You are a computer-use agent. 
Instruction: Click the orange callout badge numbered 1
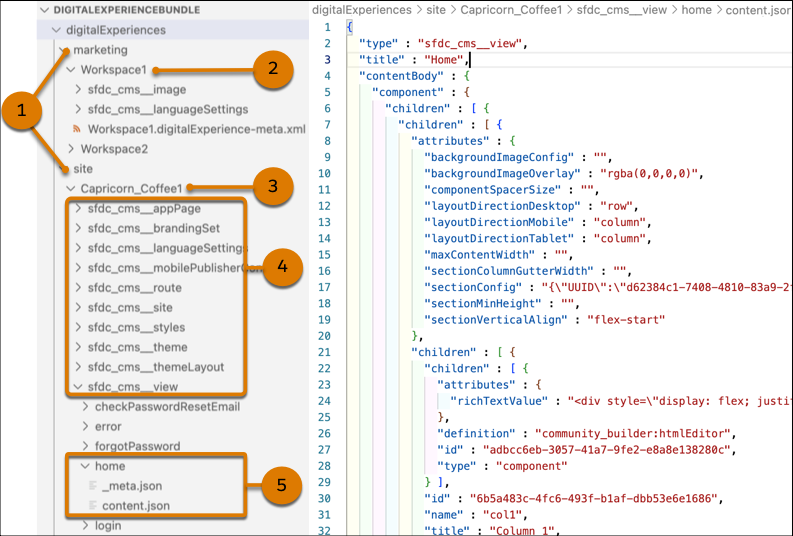coord(20,110)
